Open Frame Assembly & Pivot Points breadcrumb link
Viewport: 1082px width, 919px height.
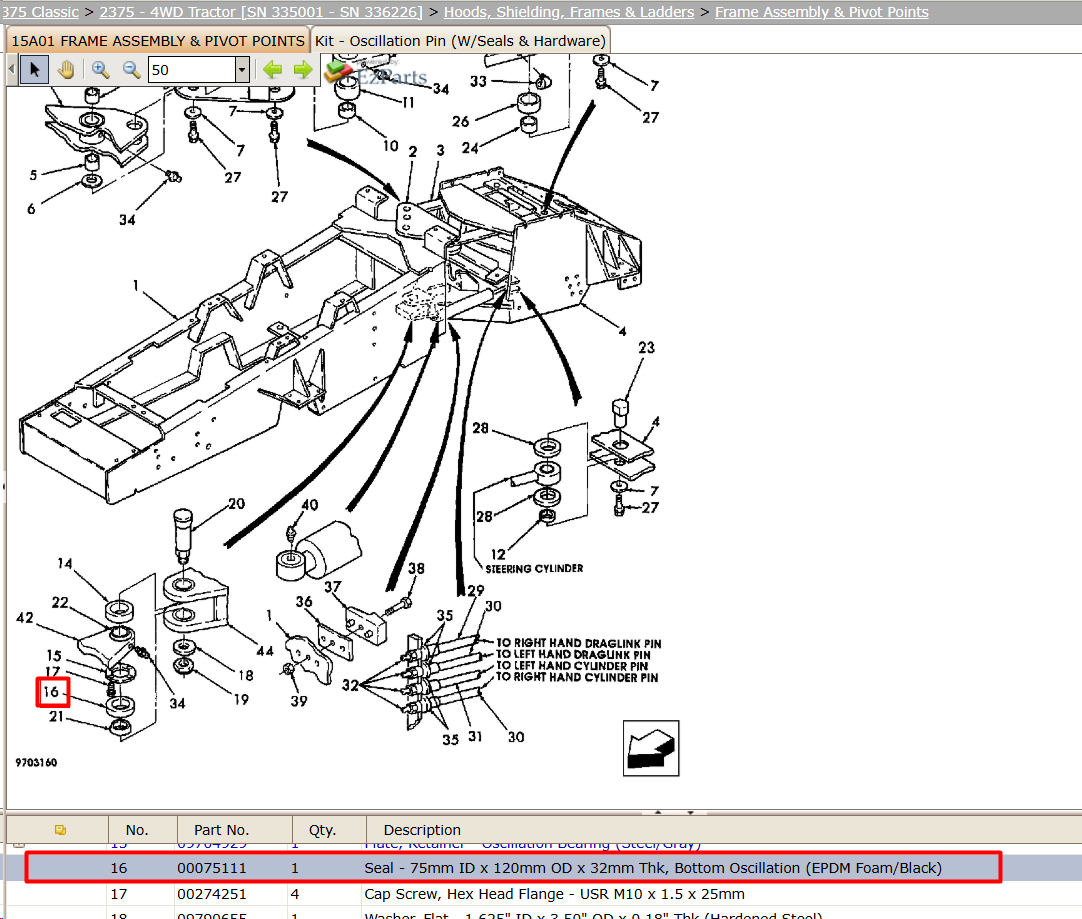click(822, 12)
